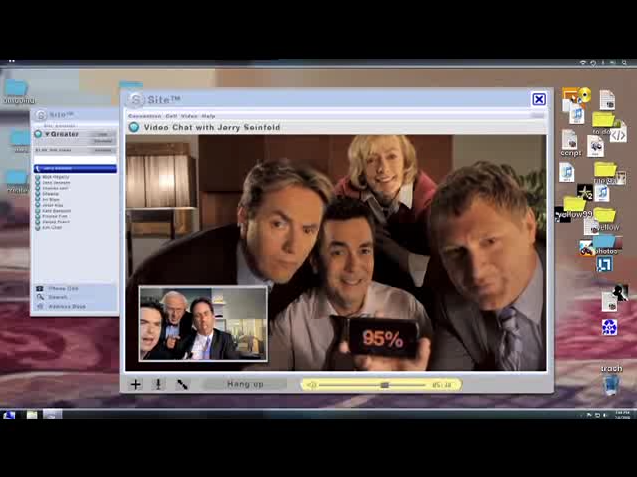Click the clock in the system tray
Image resolution: width=637 pixels, height=477 pixels.
(x=622, y=415)
